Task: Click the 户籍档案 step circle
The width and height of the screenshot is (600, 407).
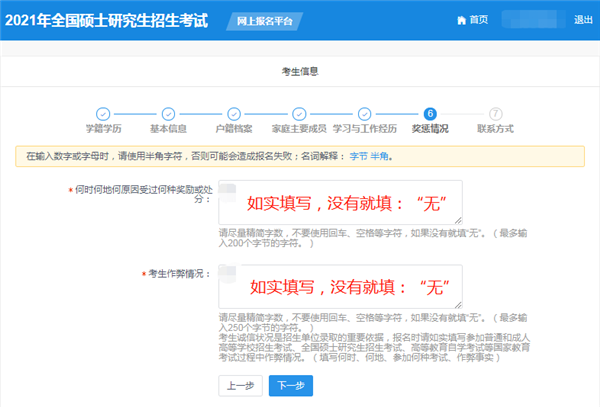Action: tap(234, 114)
